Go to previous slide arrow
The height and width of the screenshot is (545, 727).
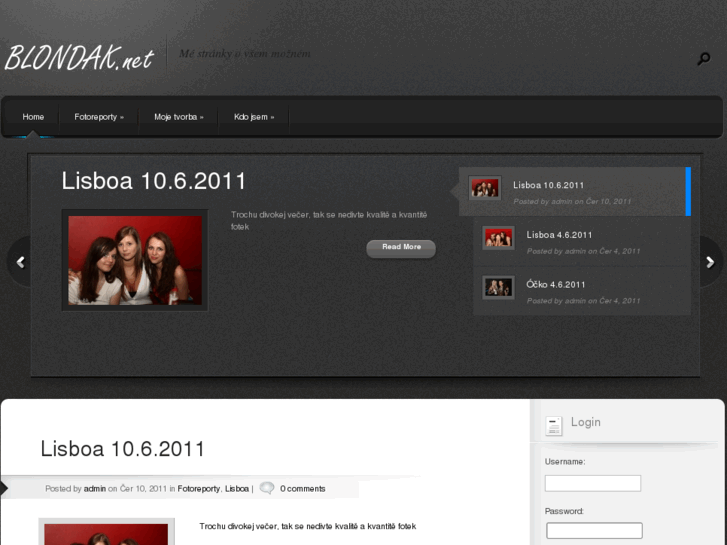(x=20, y=263)
